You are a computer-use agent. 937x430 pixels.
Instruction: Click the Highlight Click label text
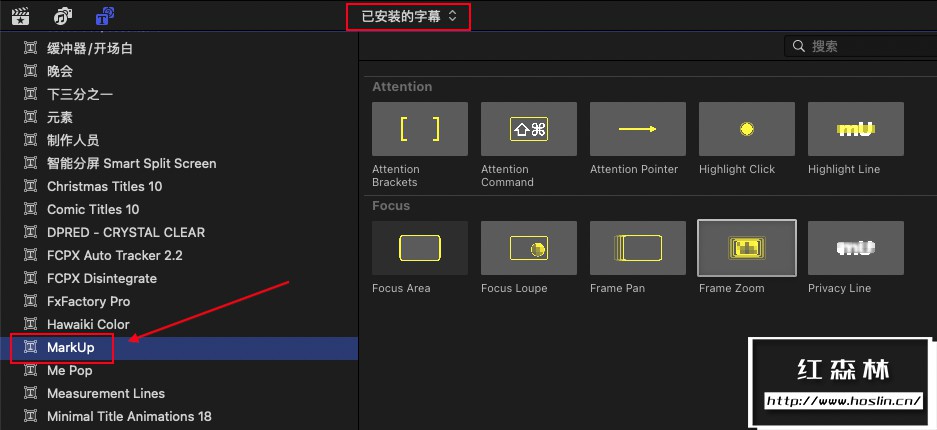click(737, 170)
